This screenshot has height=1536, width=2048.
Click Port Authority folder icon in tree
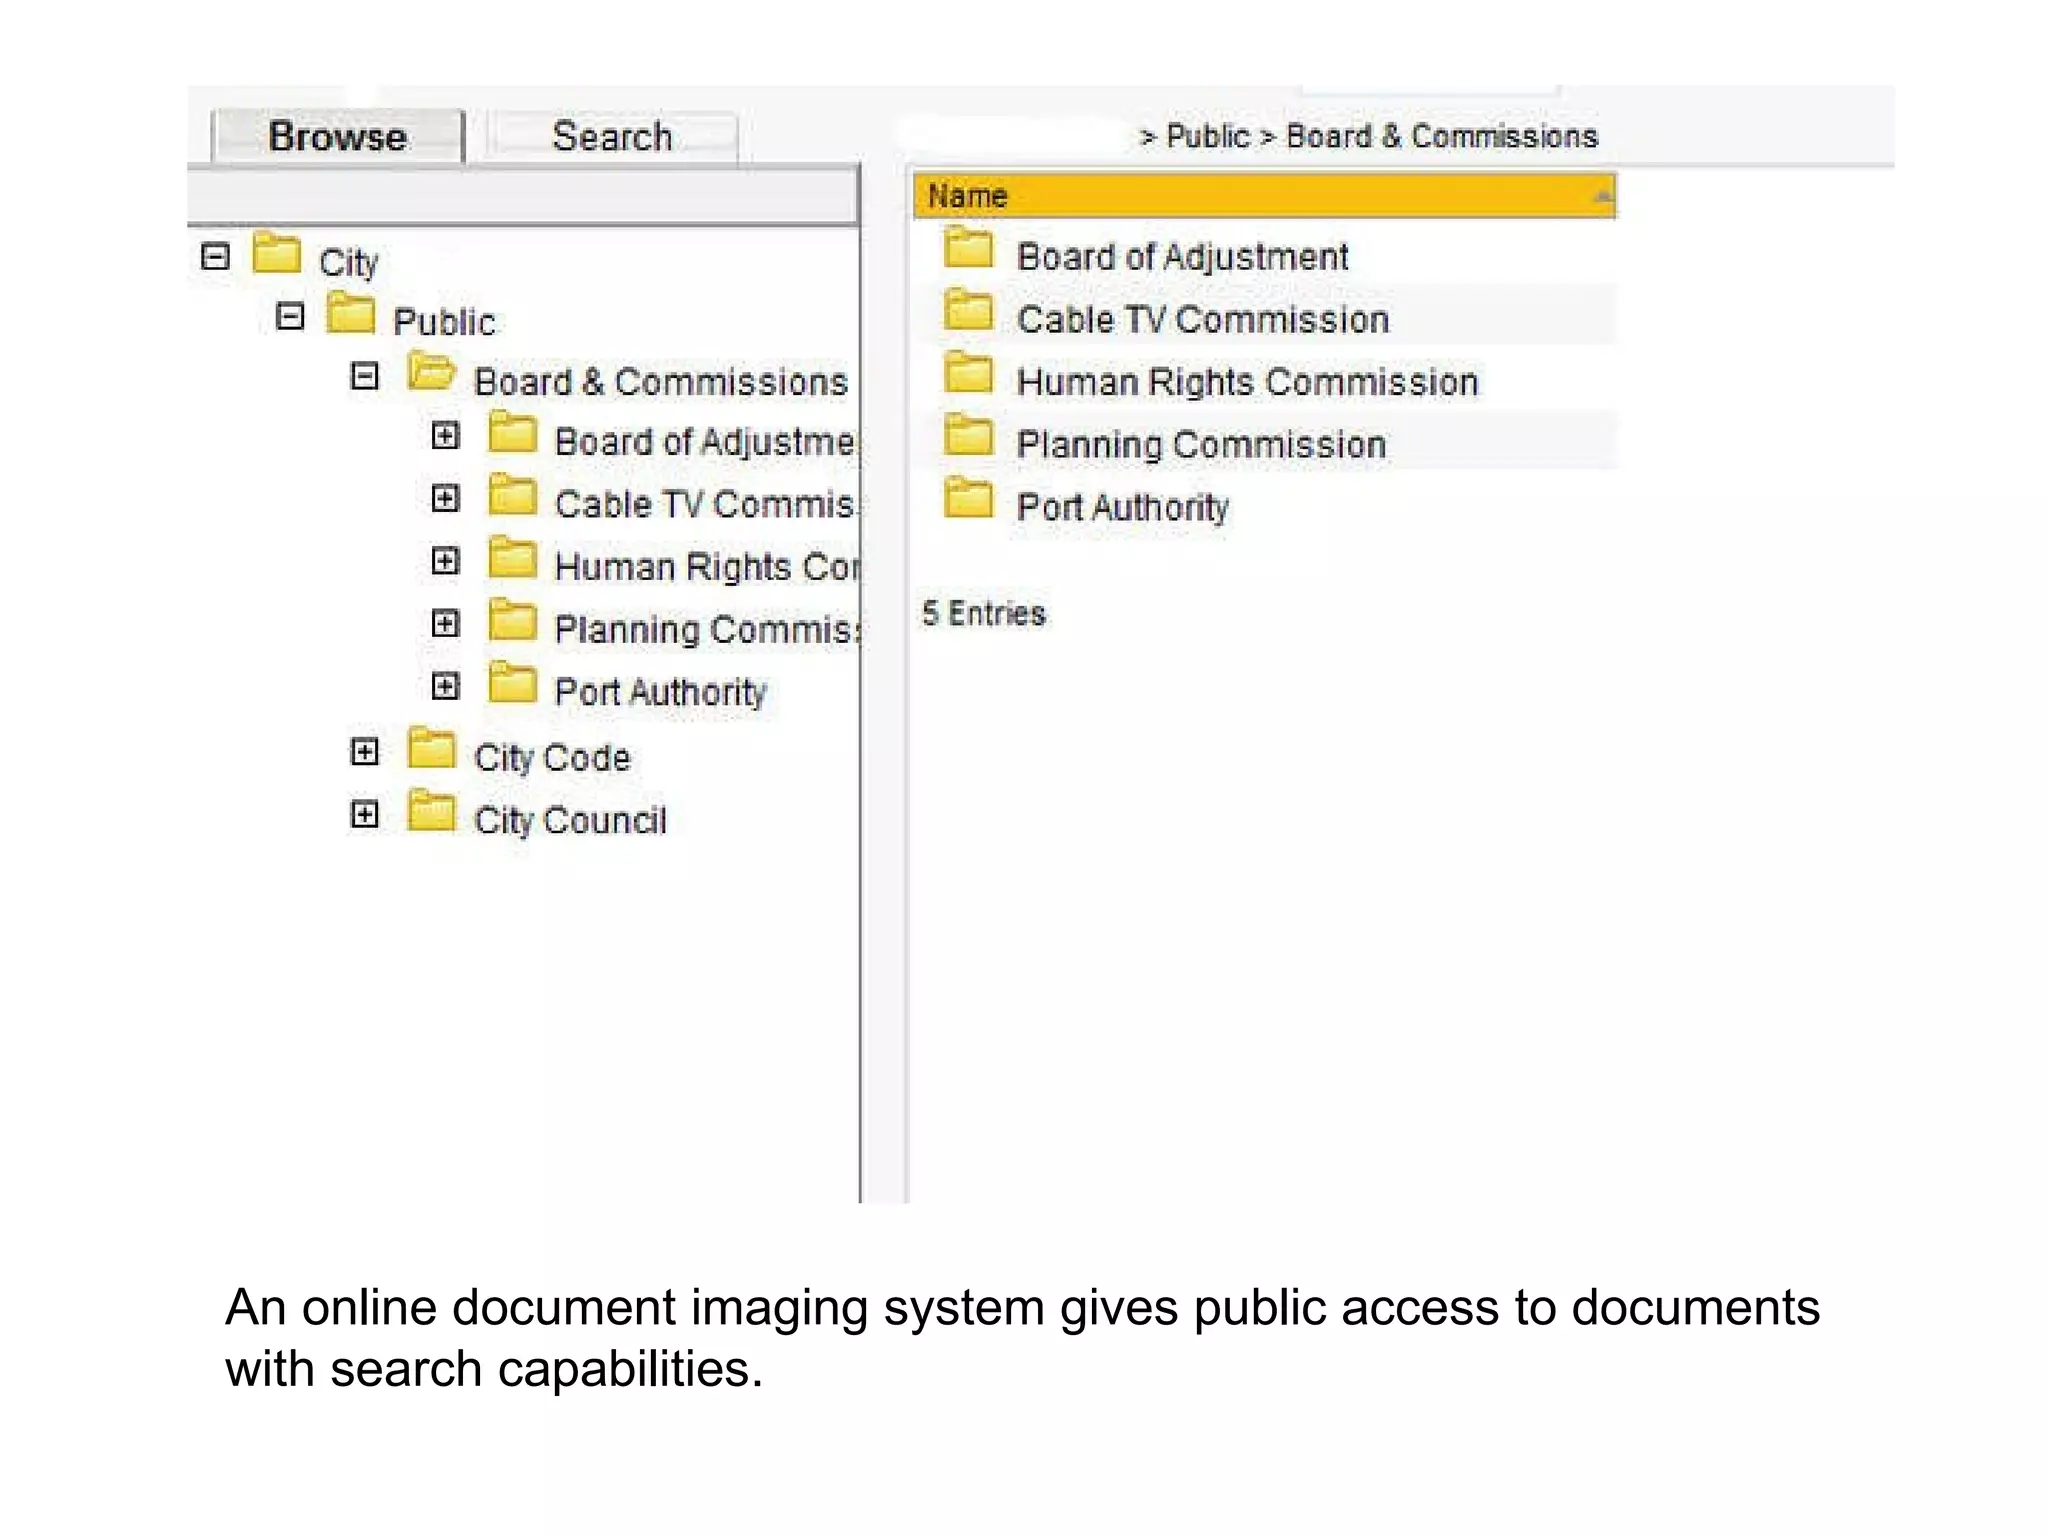[x=513, y=683]
